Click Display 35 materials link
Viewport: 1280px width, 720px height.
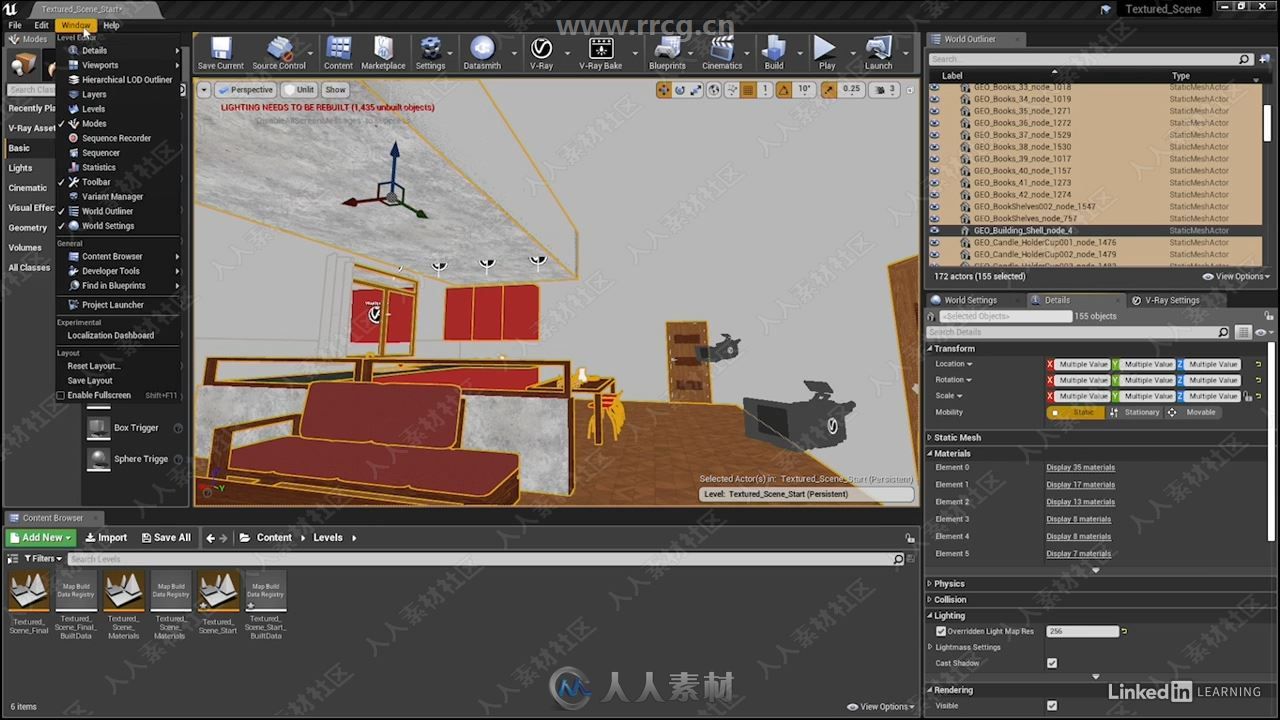1080,468
